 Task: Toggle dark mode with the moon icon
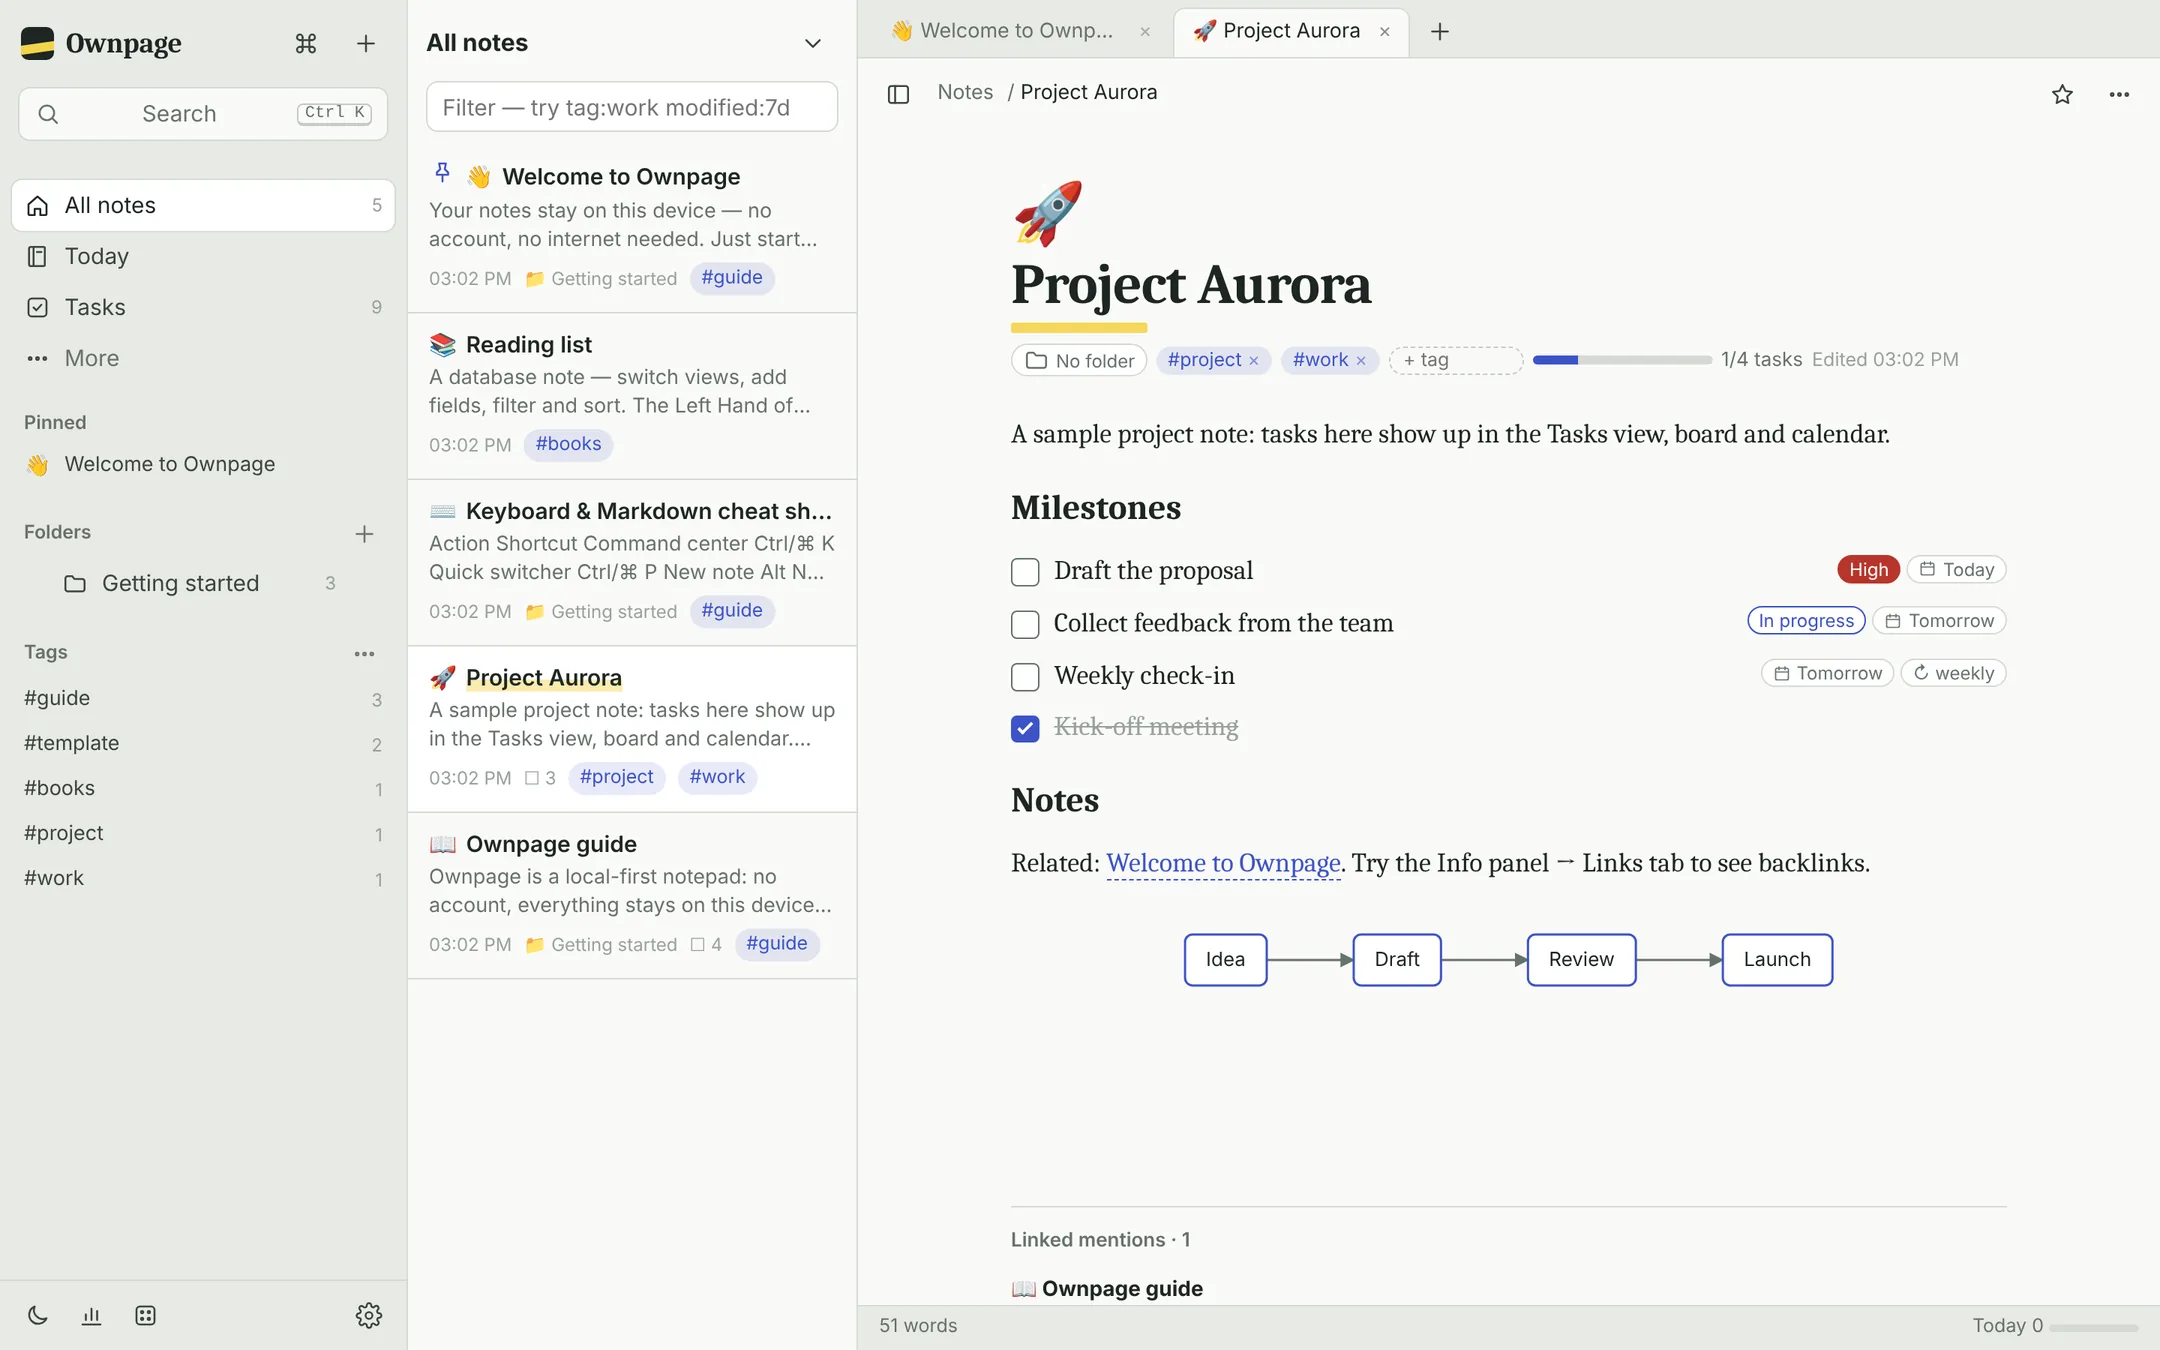38,1315
